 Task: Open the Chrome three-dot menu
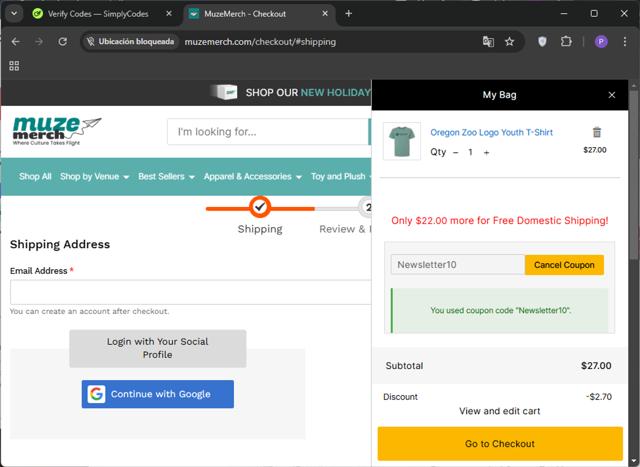click(x=625, y=42)
